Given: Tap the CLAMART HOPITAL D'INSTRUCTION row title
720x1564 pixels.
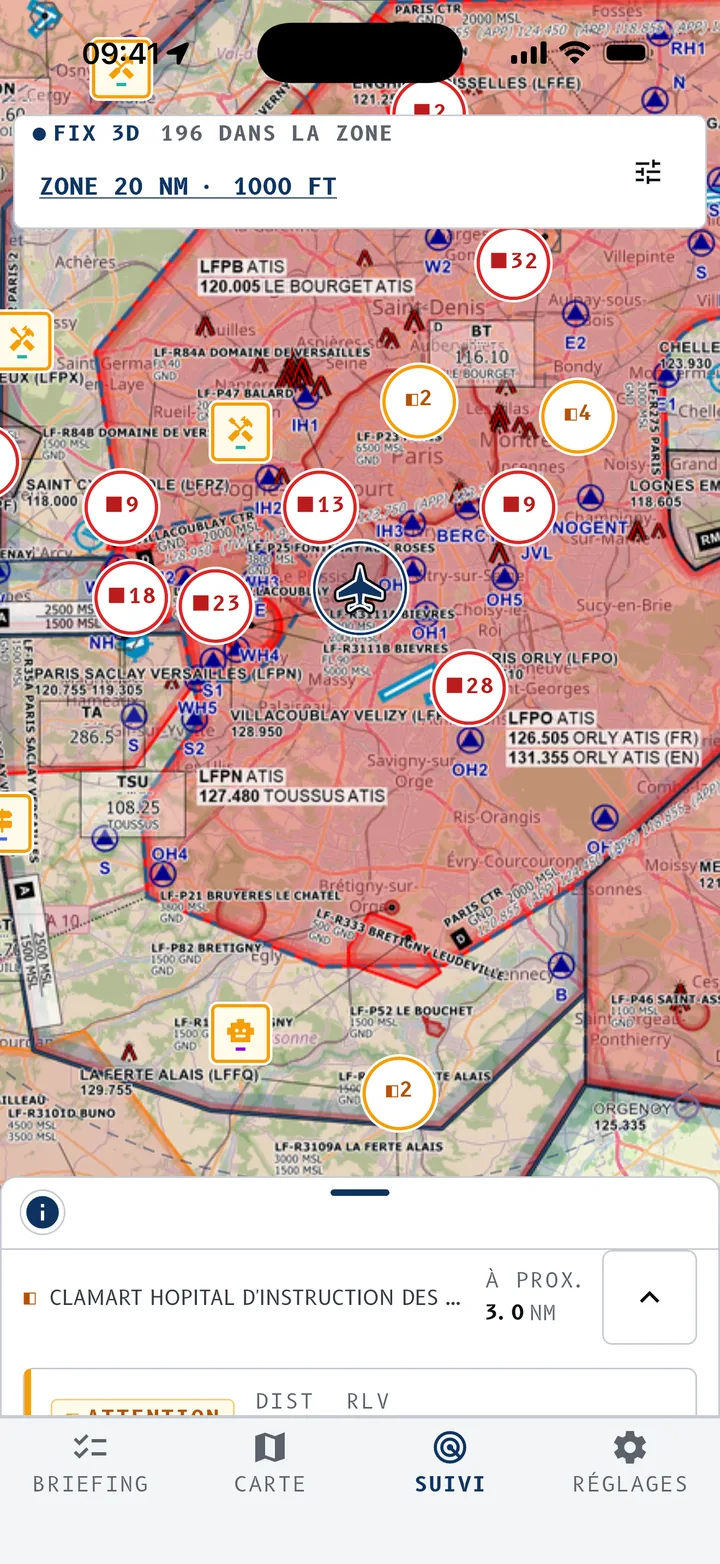Looking at the screenshot, I should click(255, 1298).
